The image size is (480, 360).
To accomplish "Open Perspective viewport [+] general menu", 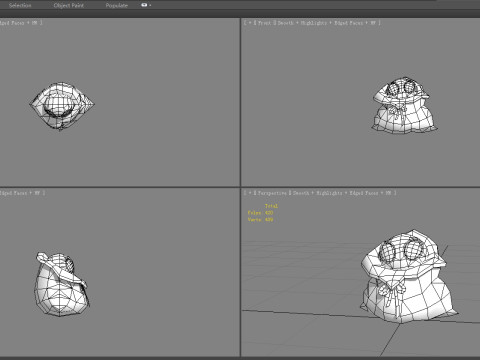I will pos(250,193).
